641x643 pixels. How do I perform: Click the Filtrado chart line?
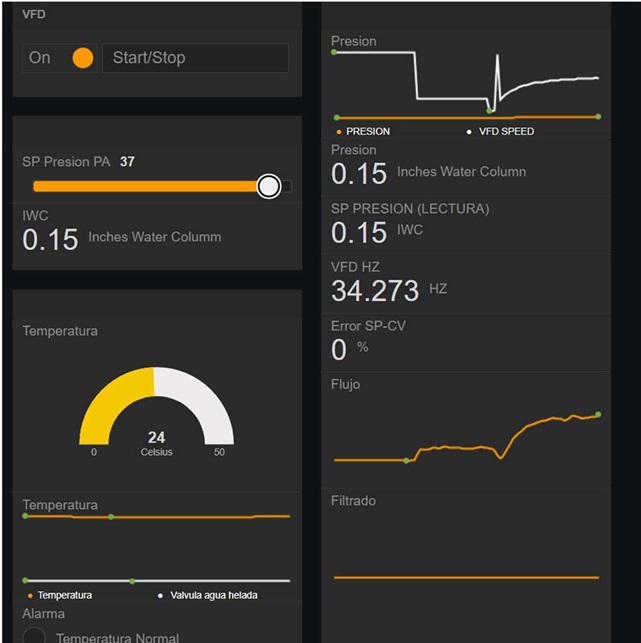point(466,577)
